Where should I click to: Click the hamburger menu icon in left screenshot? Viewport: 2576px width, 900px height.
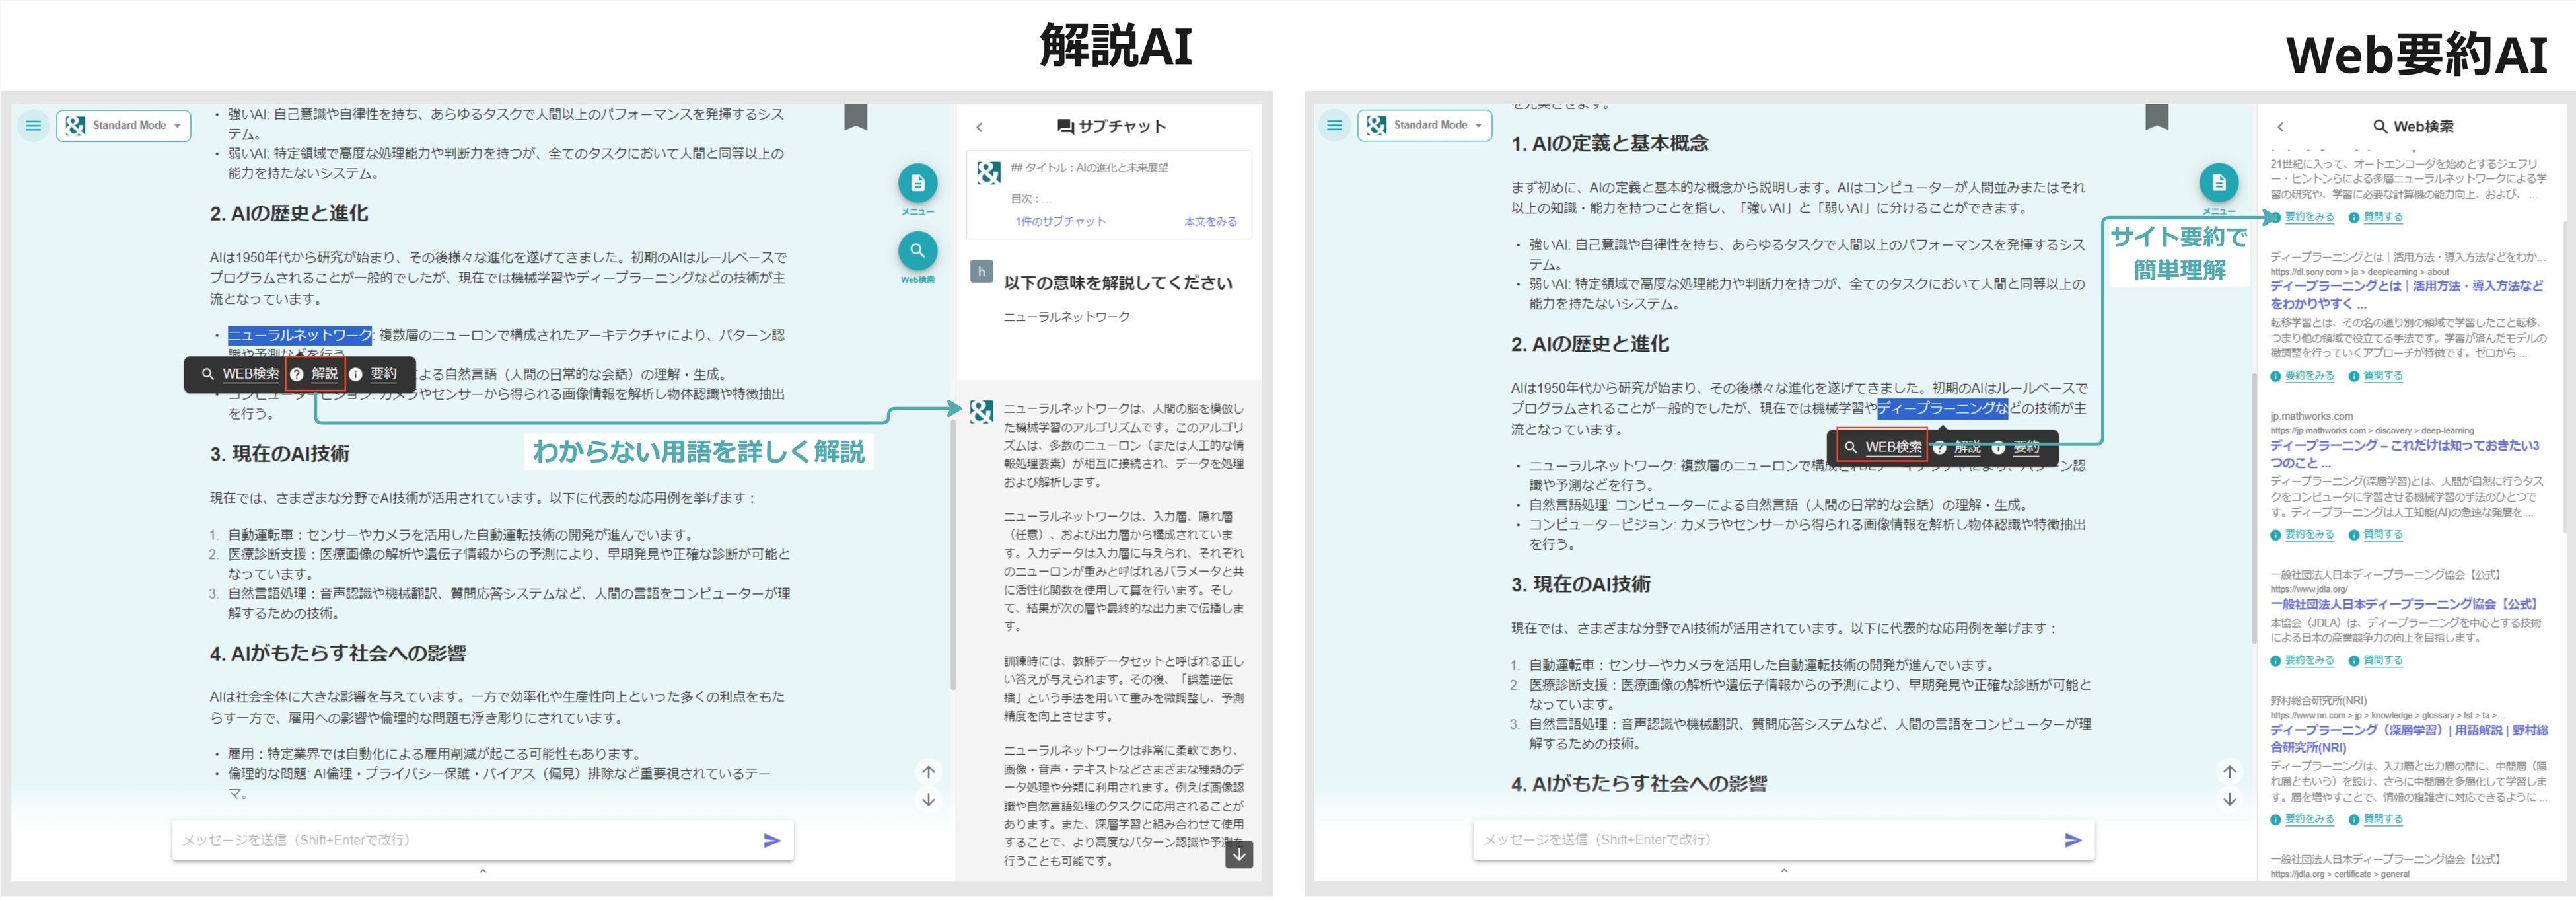click(33, 126)
